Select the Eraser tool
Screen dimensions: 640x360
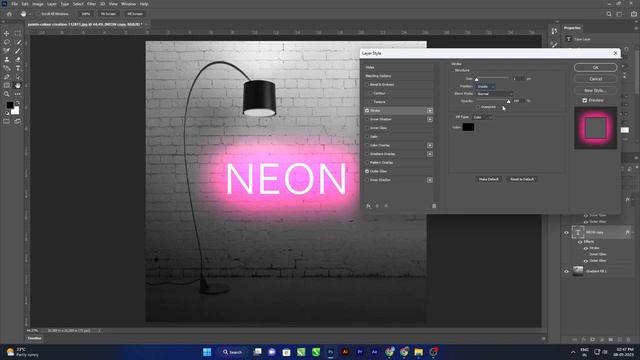[x=18, y=59]
